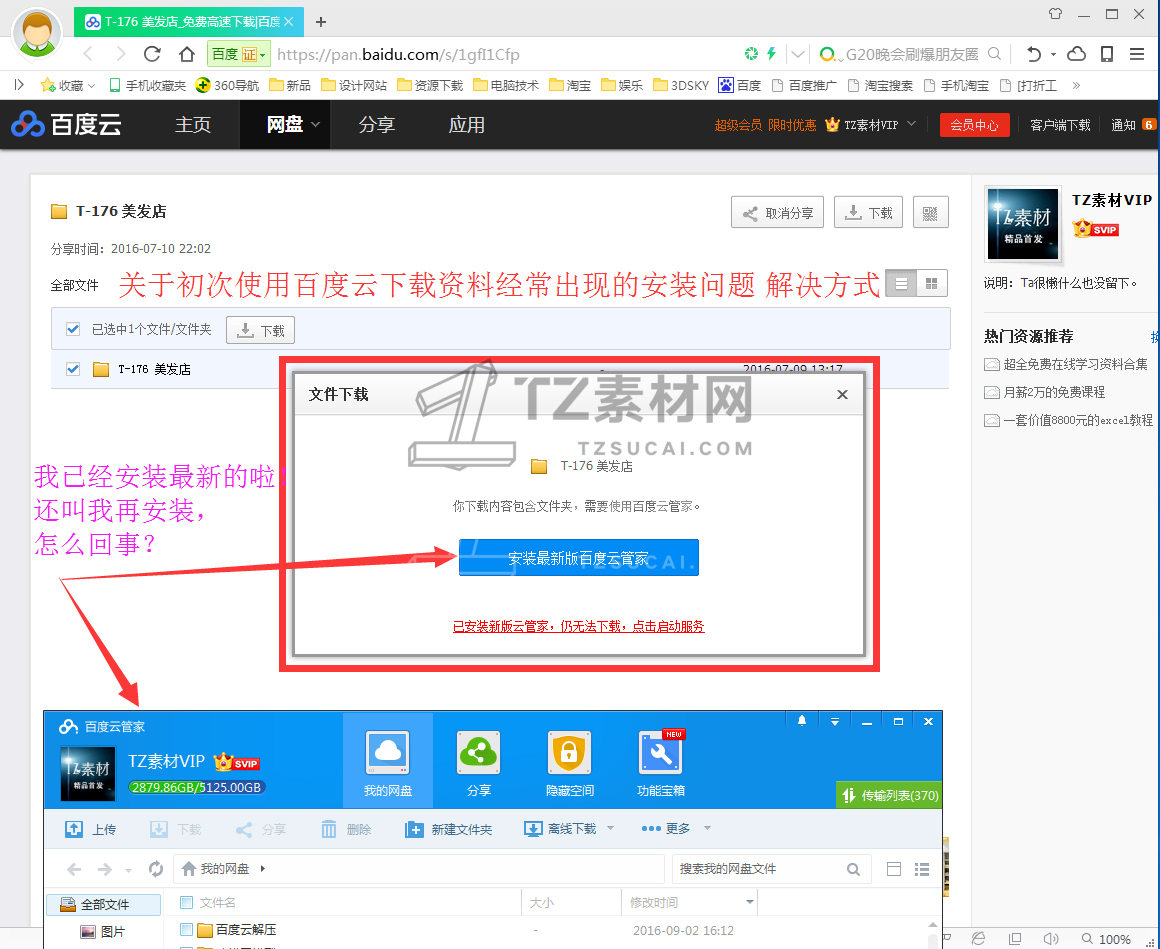Click search magnifier in 百度云管家
The height and width of the screenshot is (949, 1160).
pos(853,869)
